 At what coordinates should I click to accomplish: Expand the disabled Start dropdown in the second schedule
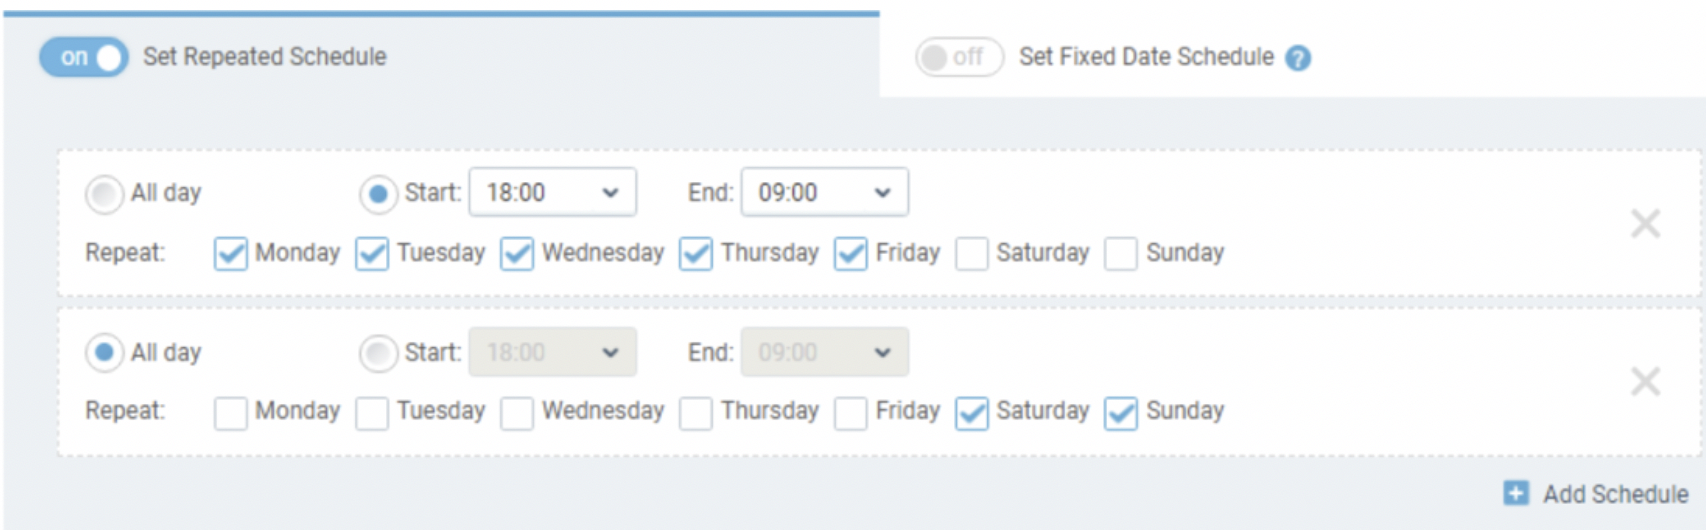pyautogui.click(x=552, y=352)
